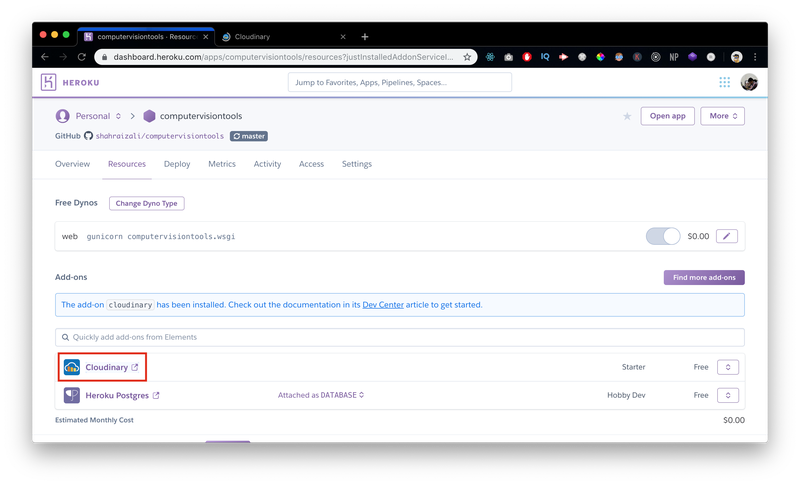This screenshot has width=800, height=485.
Task: Click the computervisiontools hexagon app icon
Action: 149,116
